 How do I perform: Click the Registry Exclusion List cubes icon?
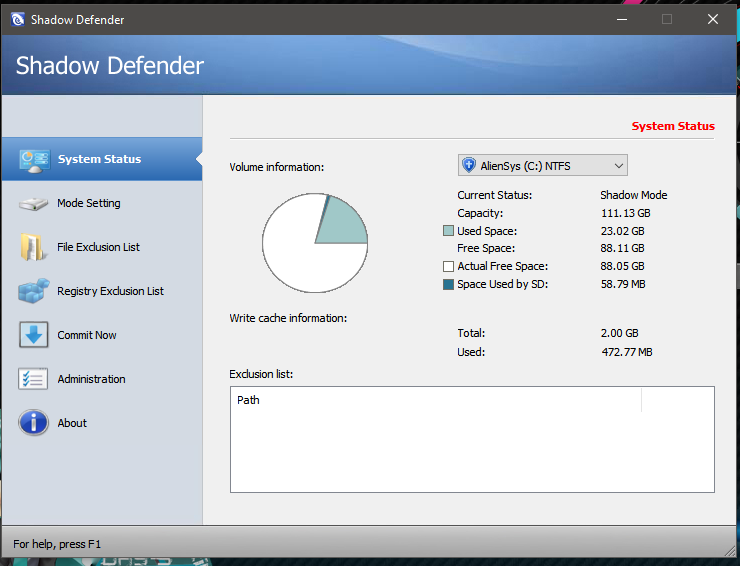(x=33, y=291)
